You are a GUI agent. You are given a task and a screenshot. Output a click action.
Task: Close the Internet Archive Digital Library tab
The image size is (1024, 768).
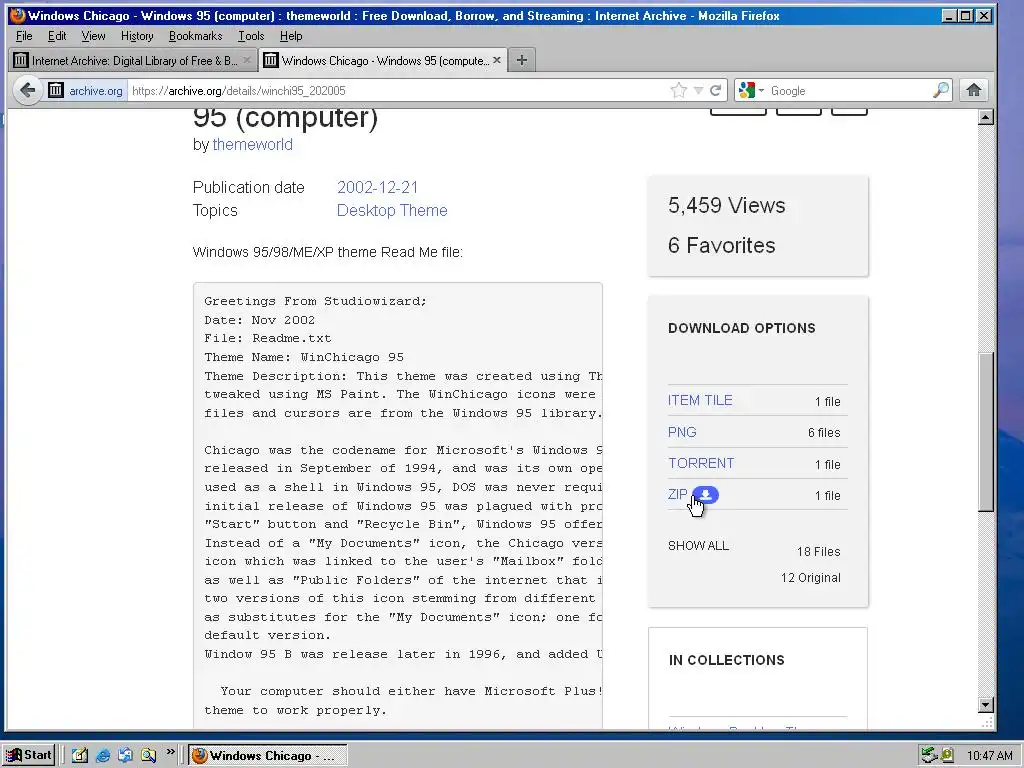click(x=246, y=60)
